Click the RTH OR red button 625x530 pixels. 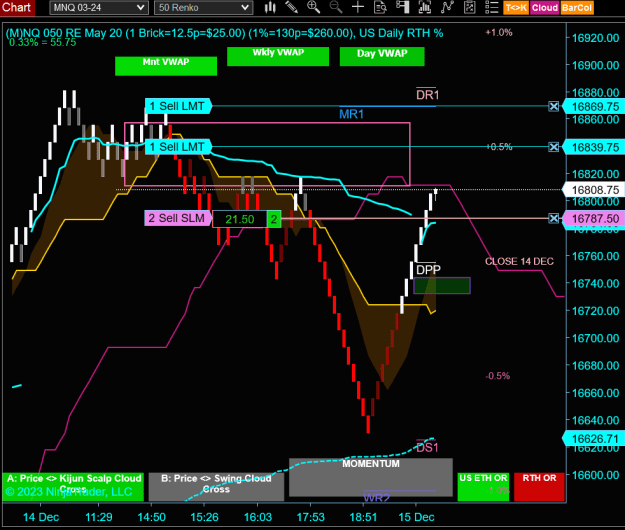point(539,487)
